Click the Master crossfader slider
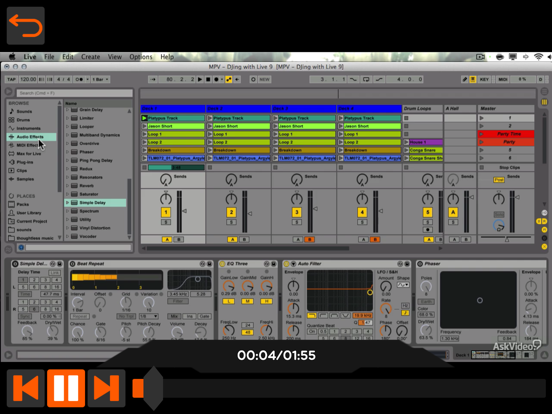The height and width of the screenshot is (414, 552). pos(506,239)
